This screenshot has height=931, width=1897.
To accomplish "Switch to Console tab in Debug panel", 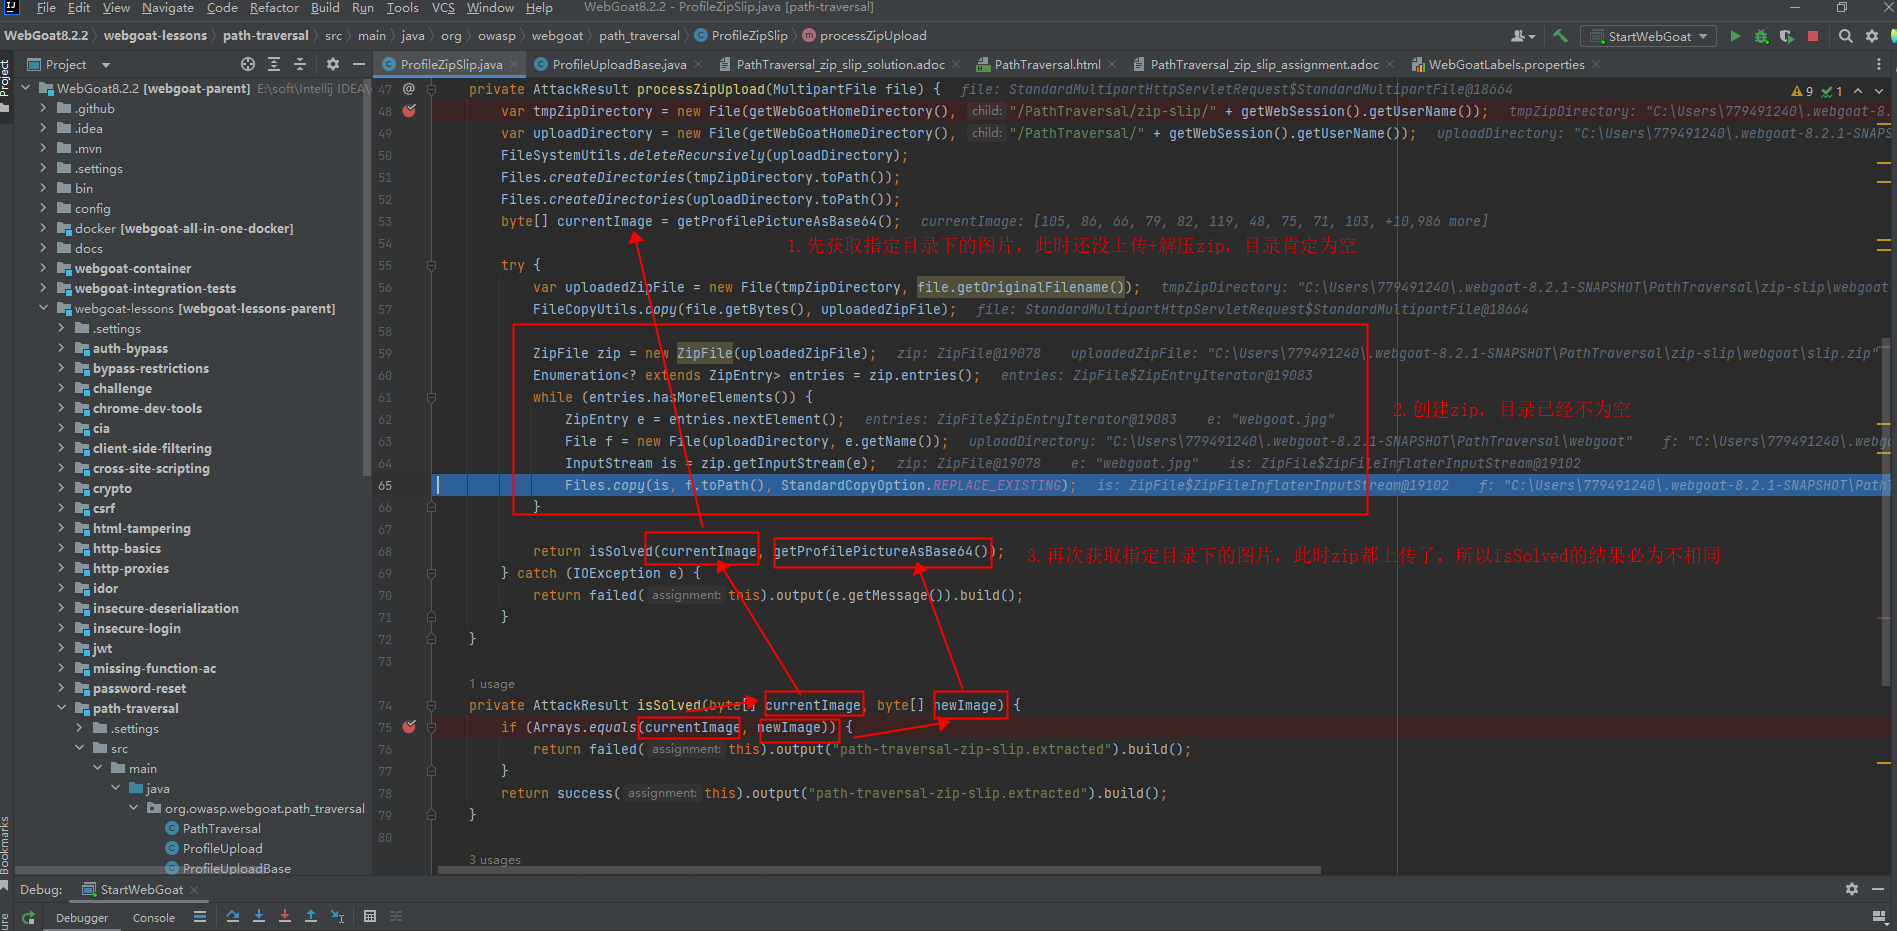I will tap(154, 918).
